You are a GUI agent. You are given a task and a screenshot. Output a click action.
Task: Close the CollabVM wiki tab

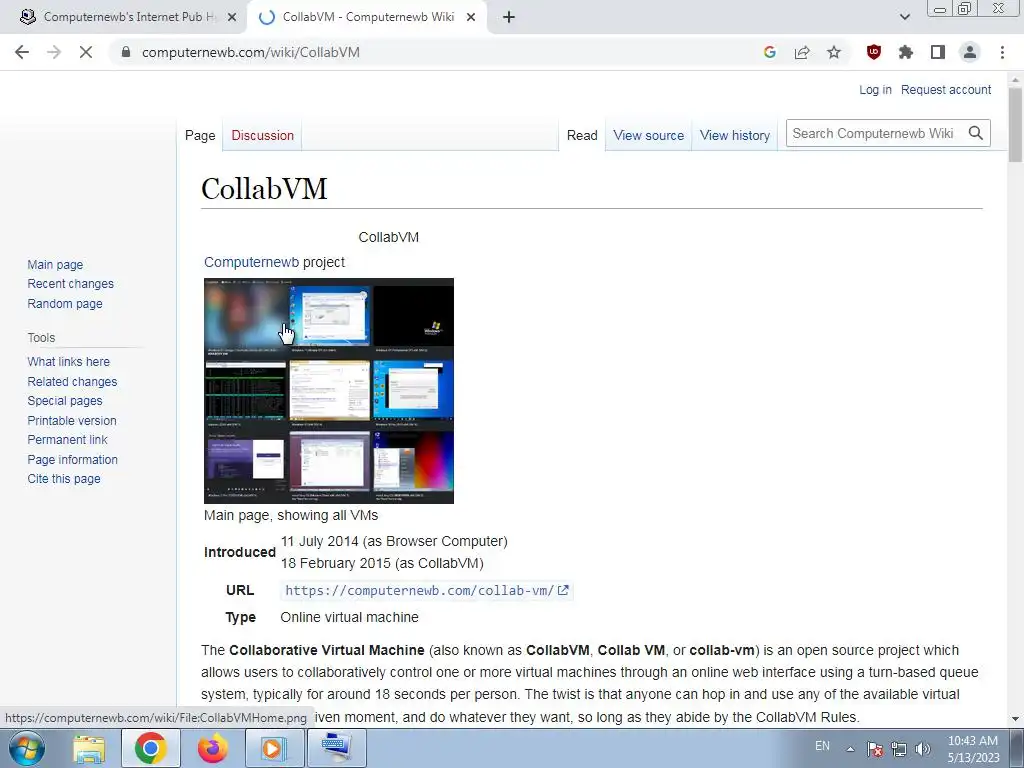[471, 18]
